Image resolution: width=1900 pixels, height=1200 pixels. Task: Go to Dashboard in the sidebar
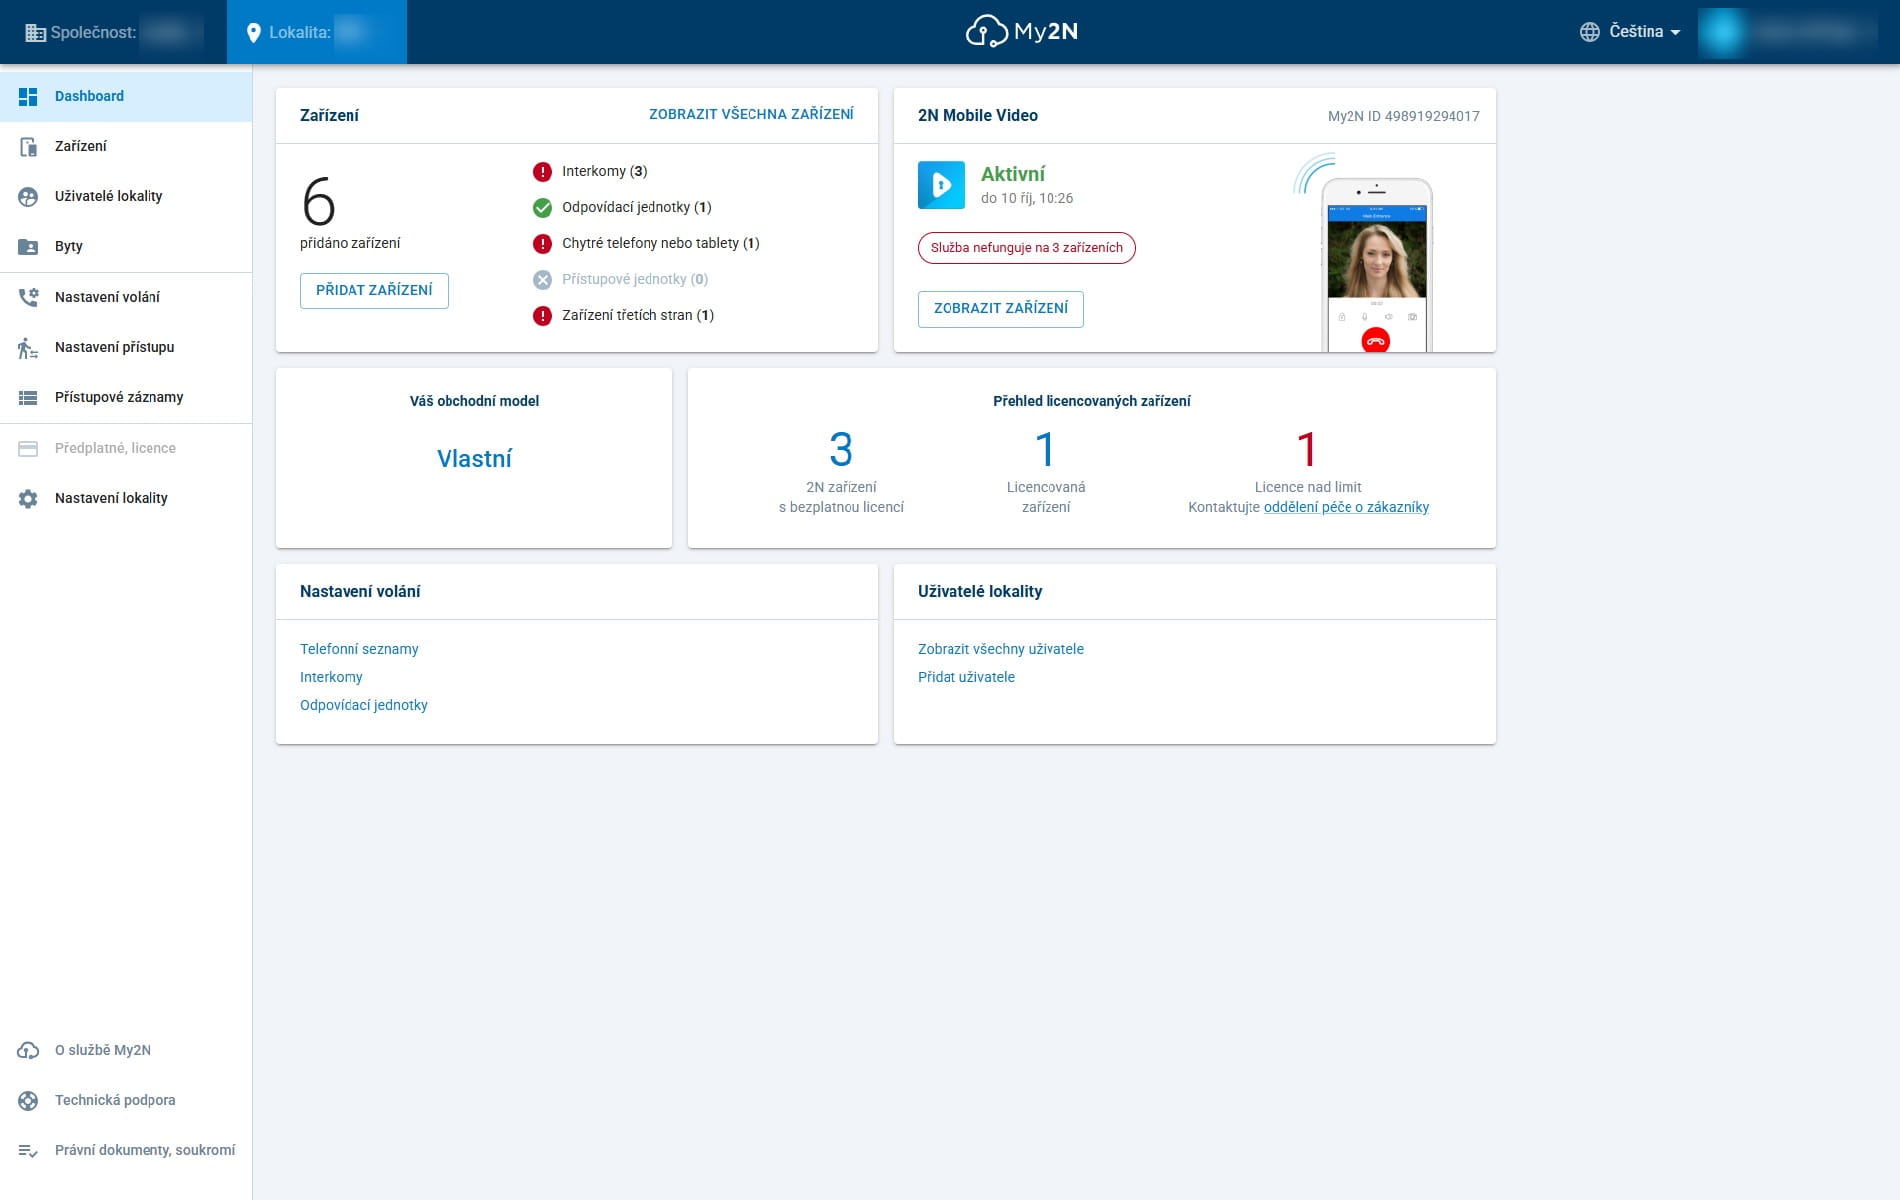(126, 96)
